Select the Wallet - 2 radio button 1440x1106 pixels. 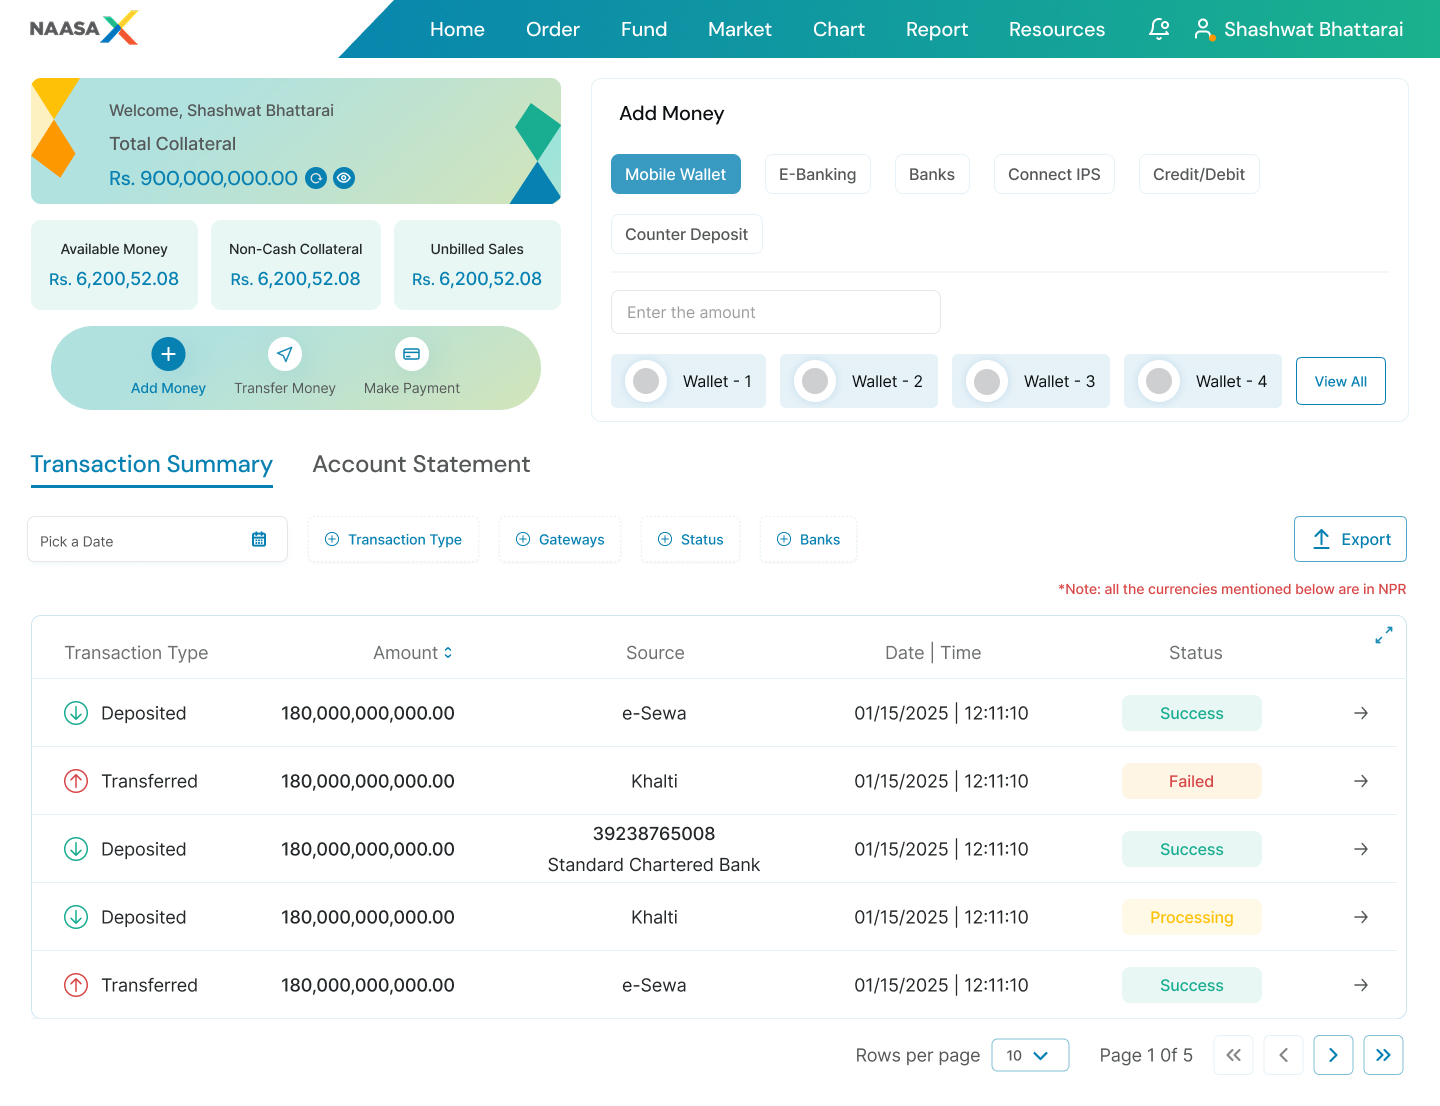[x=815, y=381]
